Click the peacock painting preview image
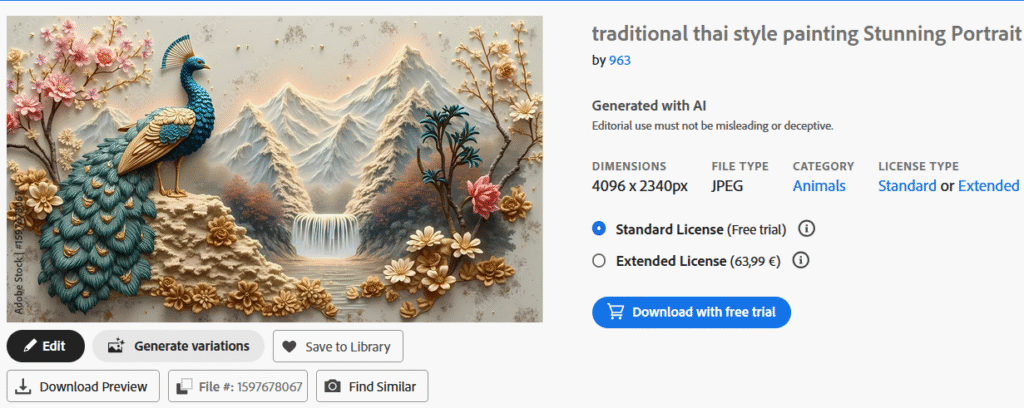The image size is (1024, 408). [x=274, y=168]
